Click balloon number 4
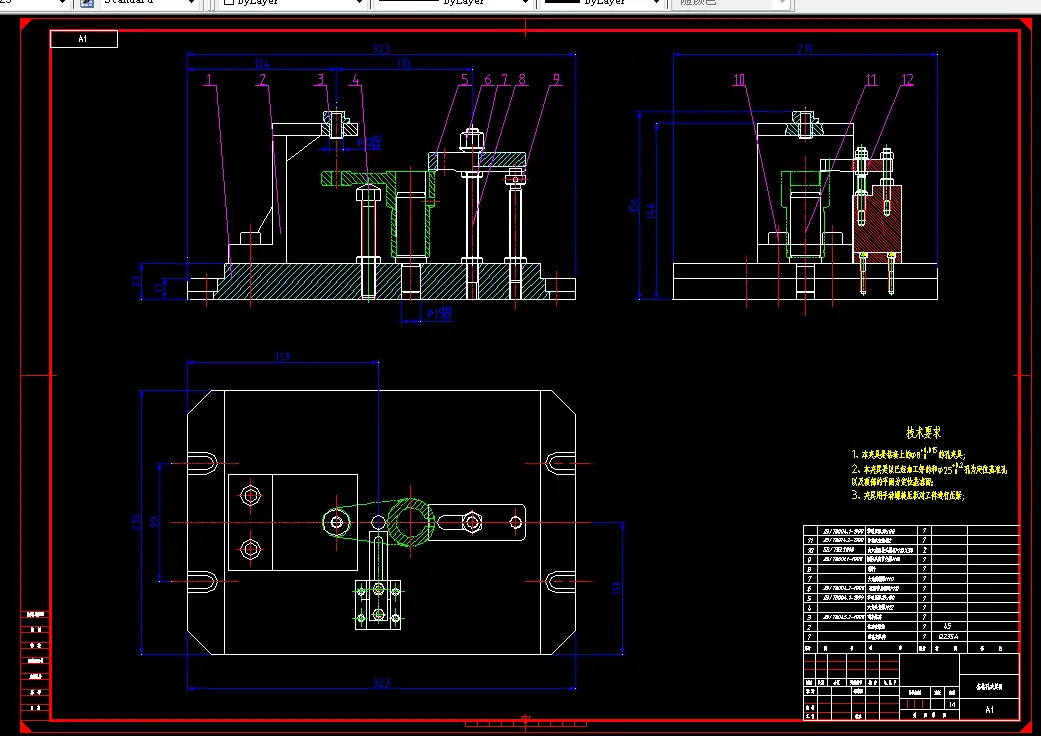 click(x=356, y=80)
